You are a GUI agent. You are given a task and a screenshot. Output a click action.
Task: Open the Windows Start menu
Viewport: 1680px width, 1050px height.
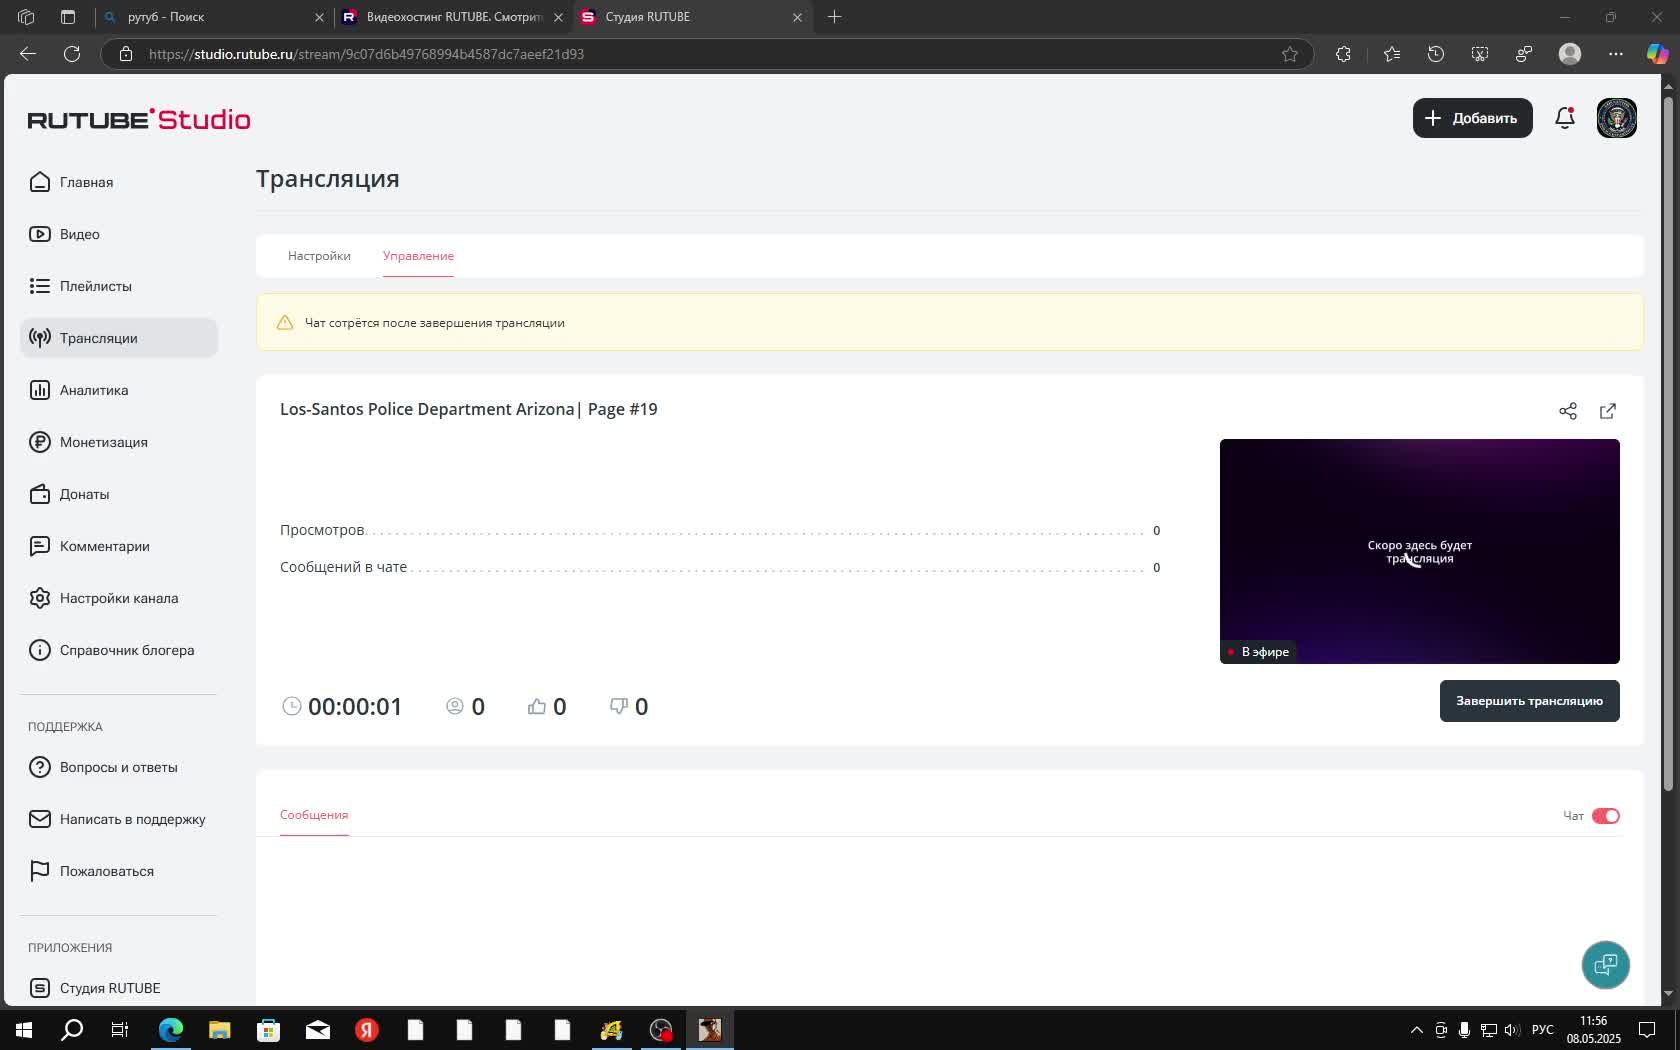24,1030
